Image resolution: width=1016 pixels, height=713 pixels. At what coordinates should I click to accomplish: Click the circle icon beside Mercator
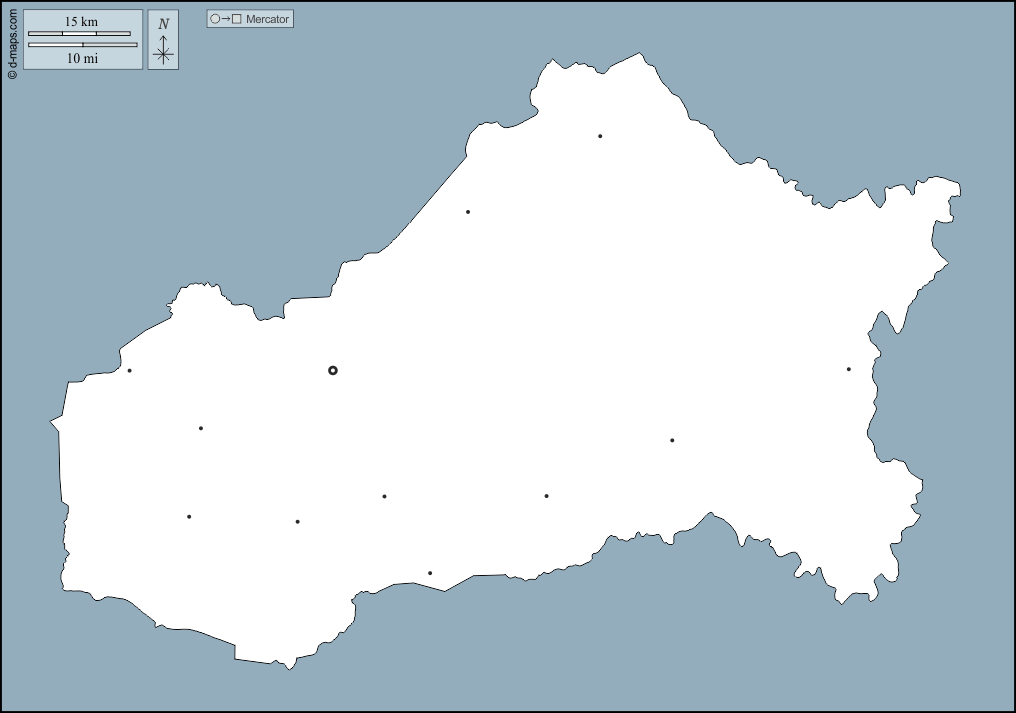tap(215, 19)
